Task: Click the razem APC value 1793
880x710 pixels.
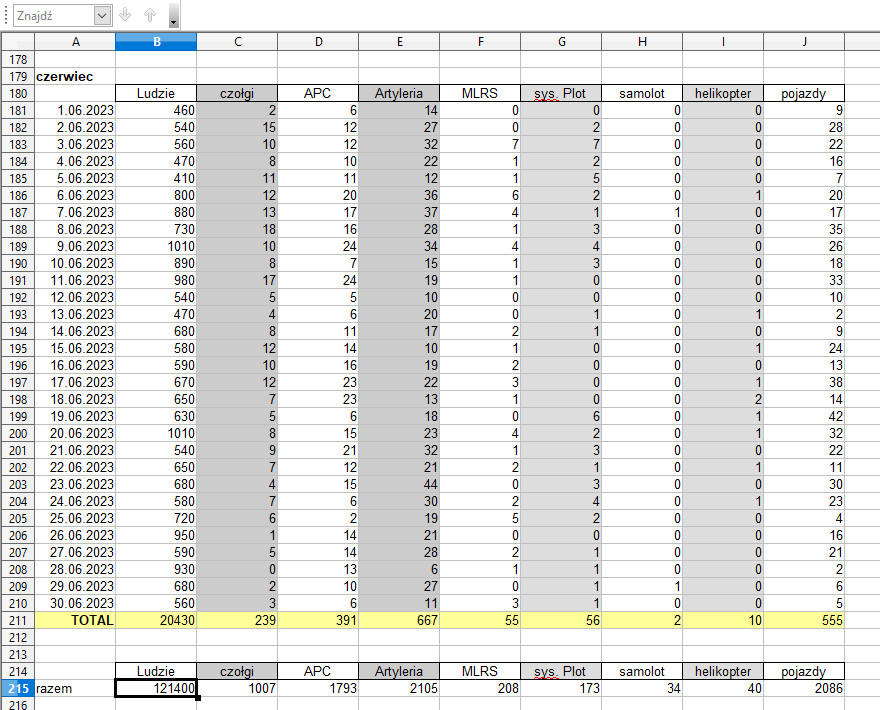Action: tap(318, 688)
